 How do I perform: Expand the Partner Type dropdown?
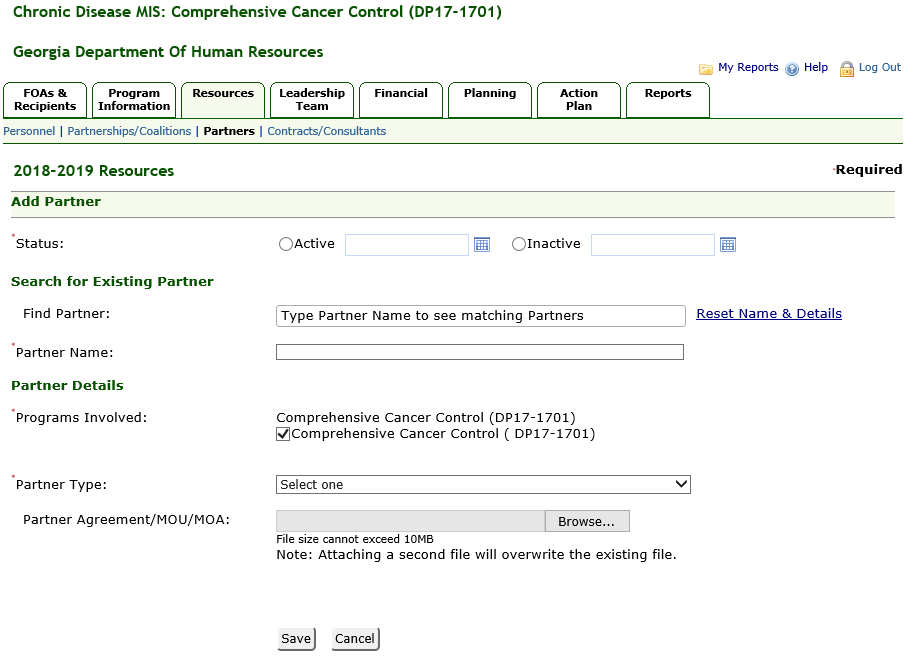(483, 484)
